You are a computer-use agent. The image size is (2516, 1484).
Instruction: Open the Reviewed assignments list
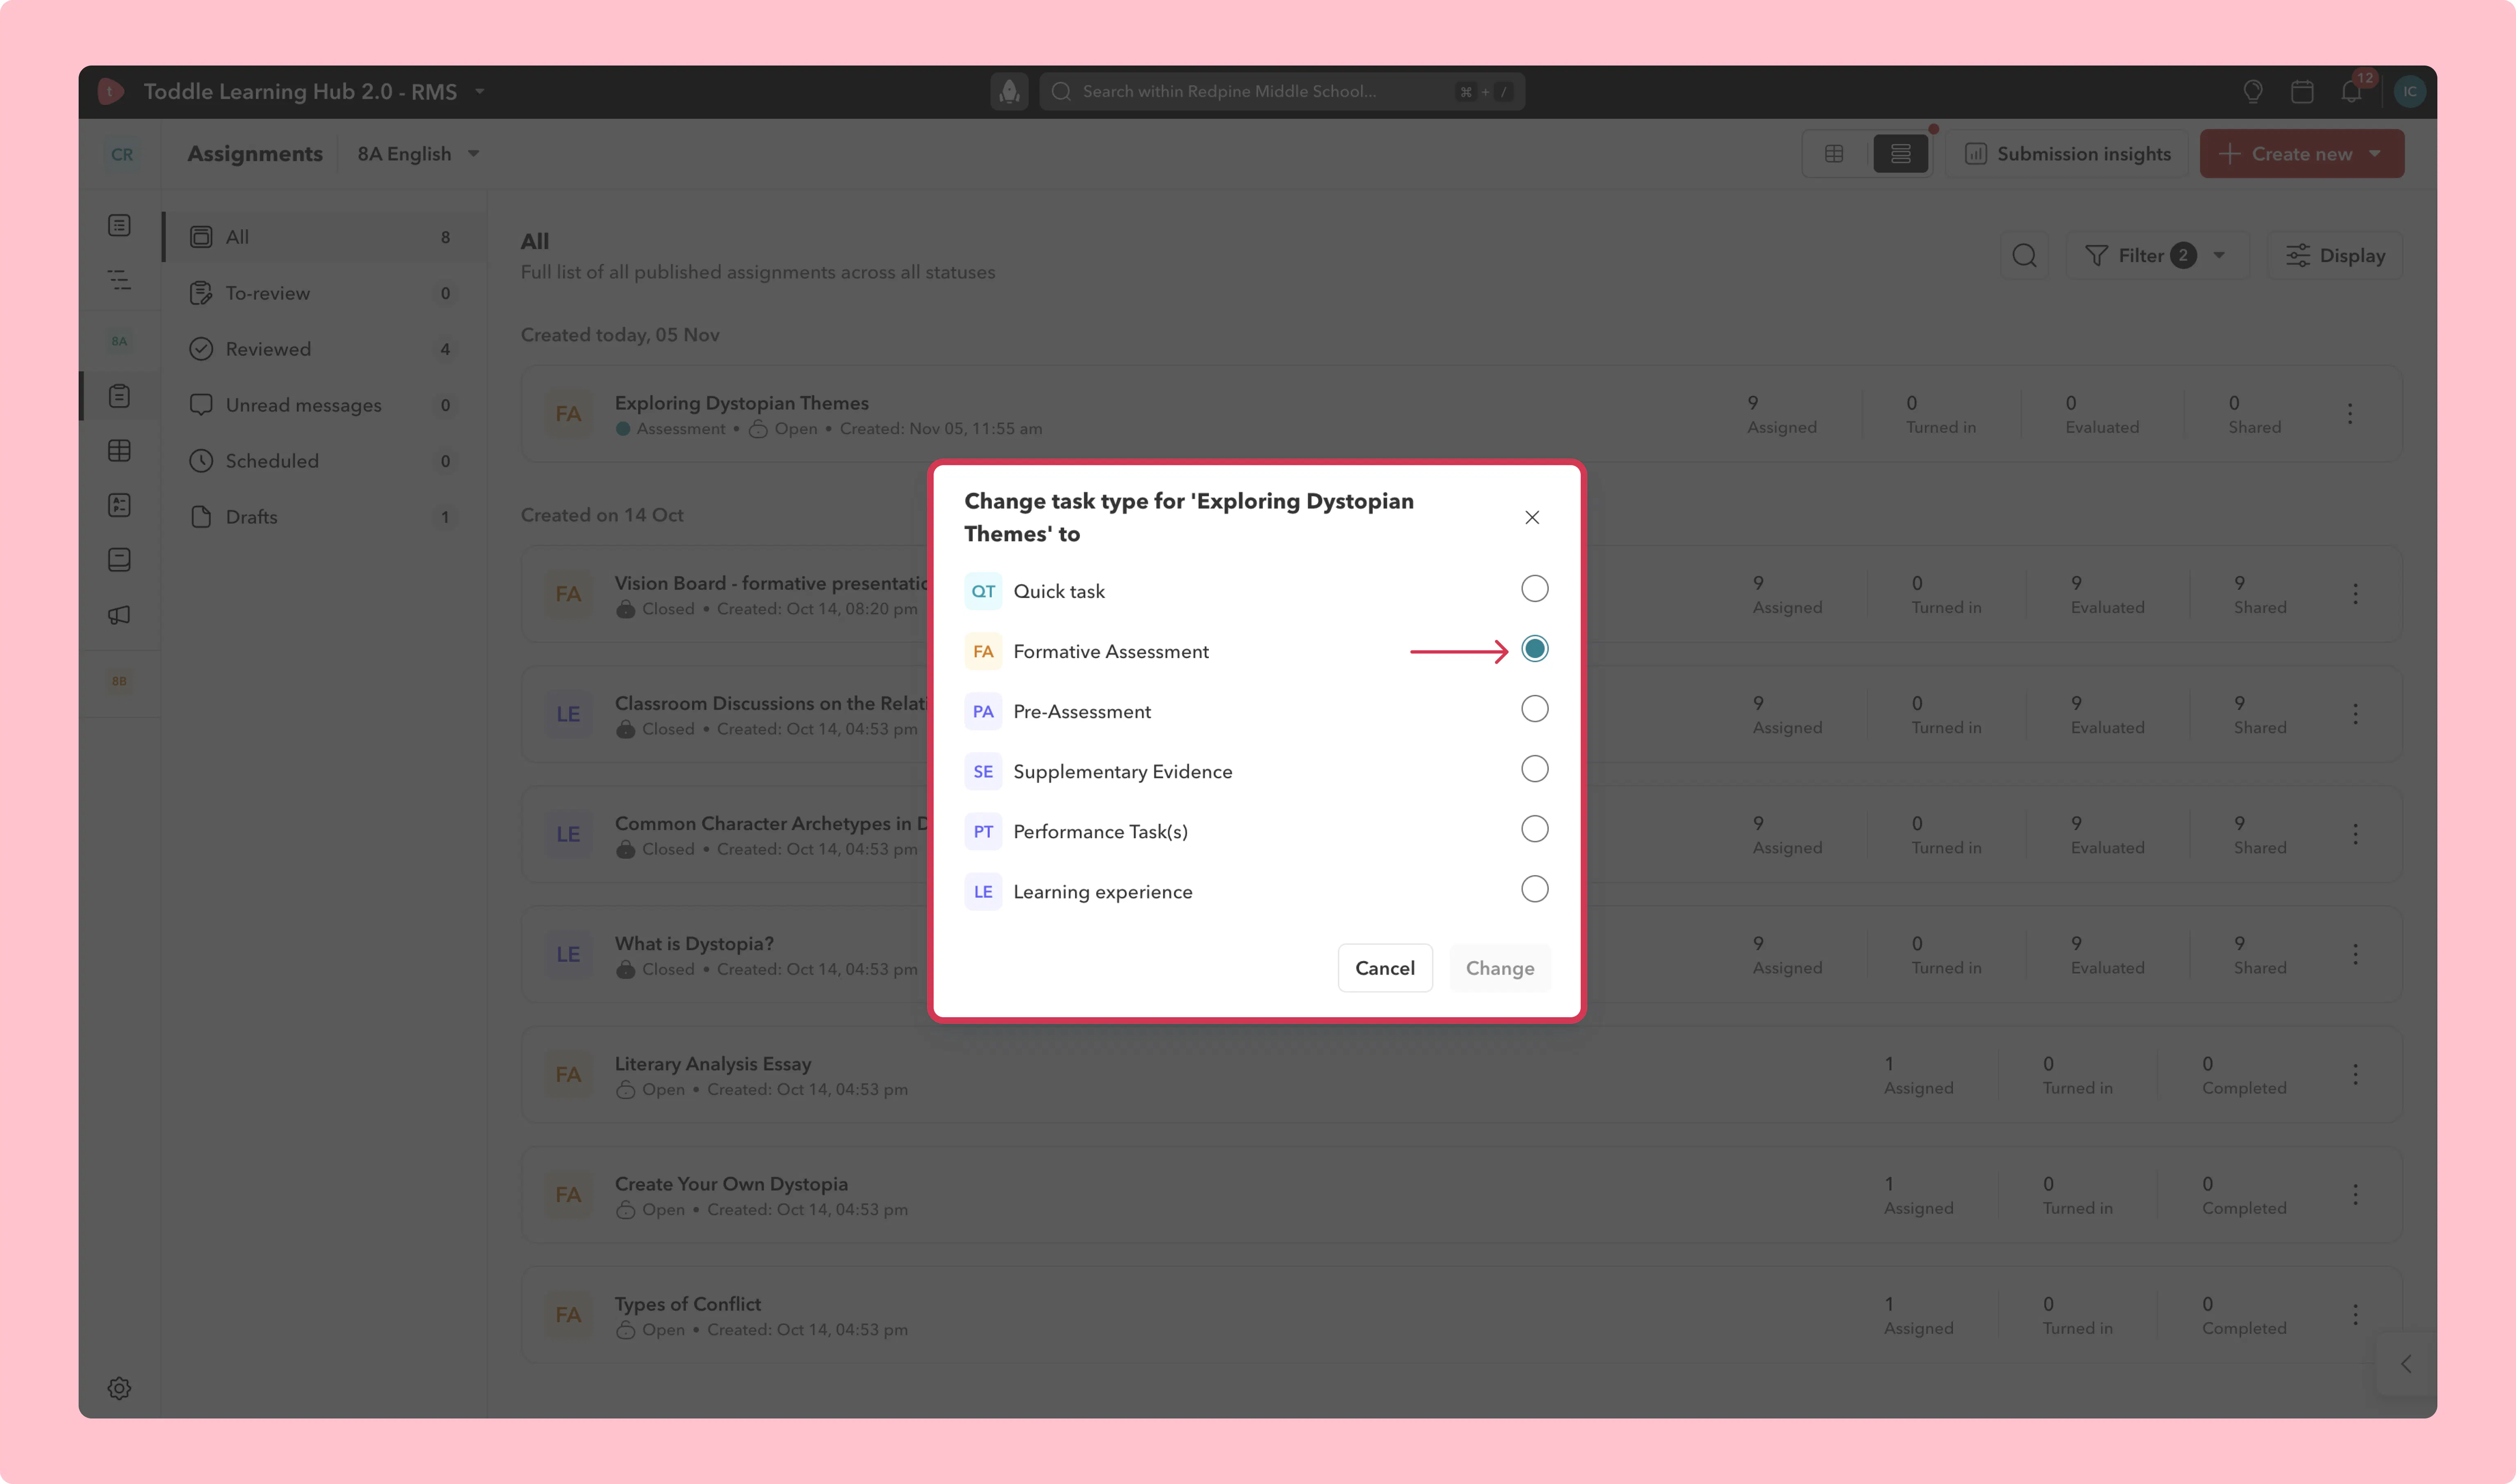coord(324,349)
